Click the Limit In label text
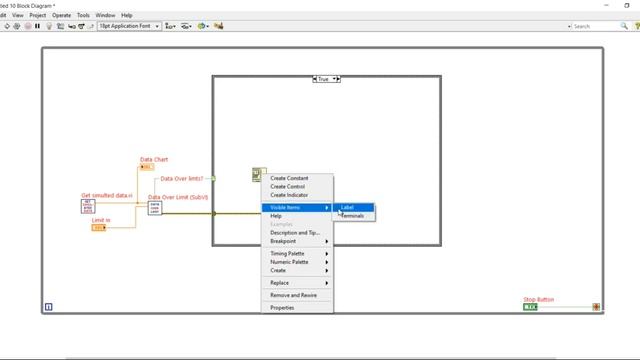This screenshot has width=640, height=360. click(x=101, y=220)
